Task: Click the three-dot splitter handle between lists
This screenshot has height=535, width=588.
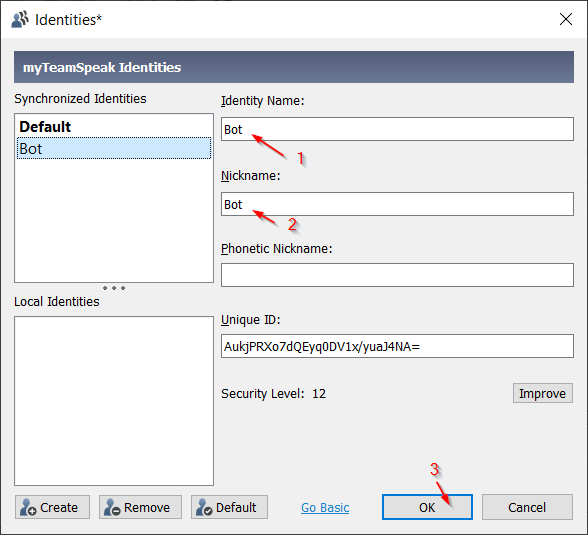Action: point(114,288)
